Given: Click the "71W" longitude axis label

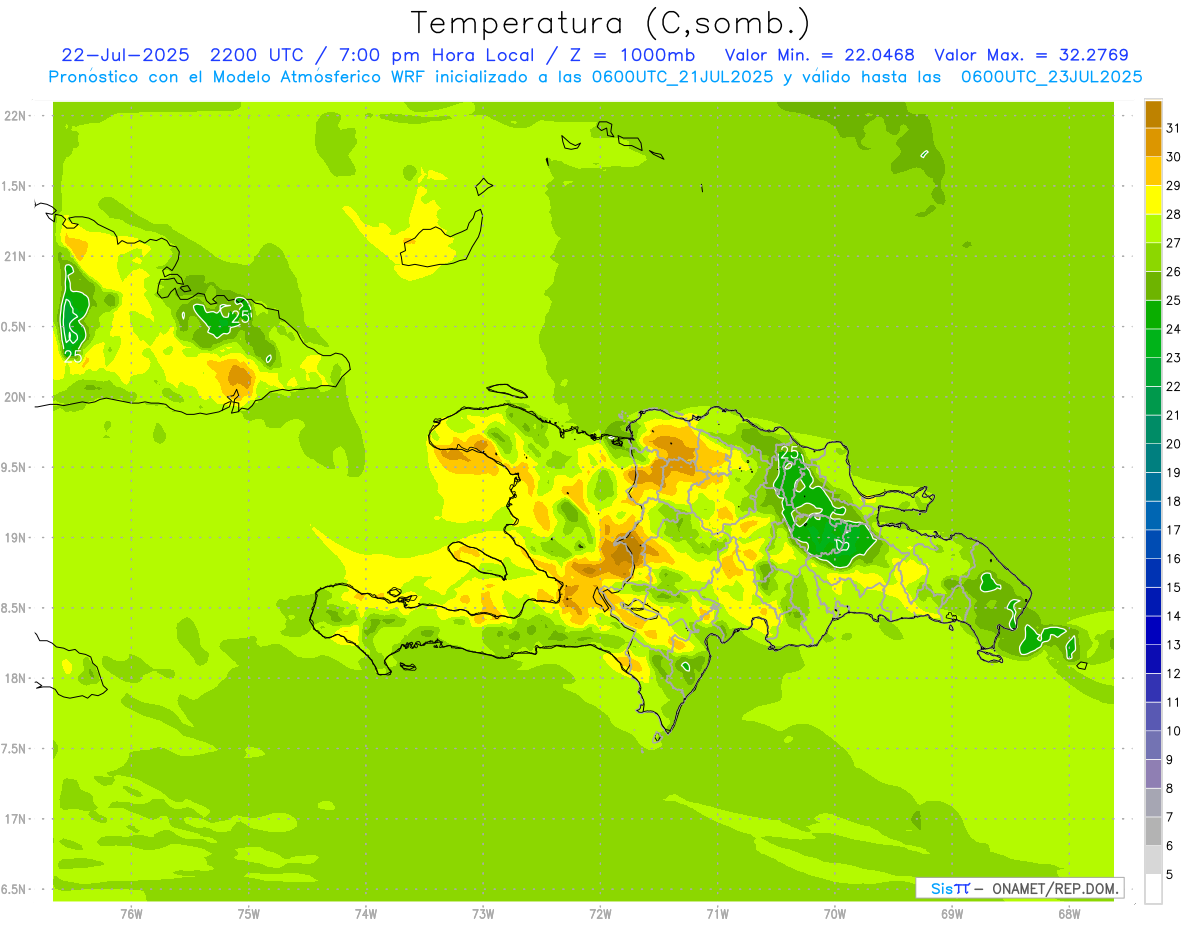Looking at the screenshot, I should 717,913.
